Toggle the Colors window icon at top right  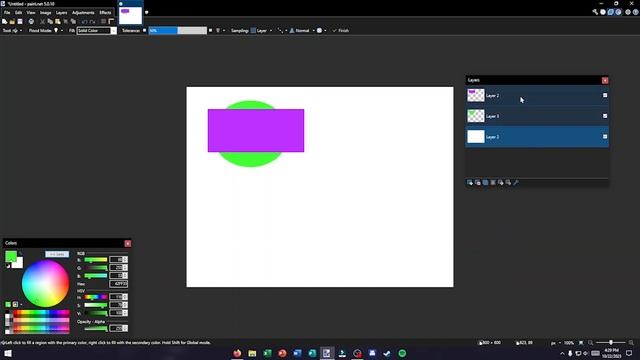(x=618, y=12)
